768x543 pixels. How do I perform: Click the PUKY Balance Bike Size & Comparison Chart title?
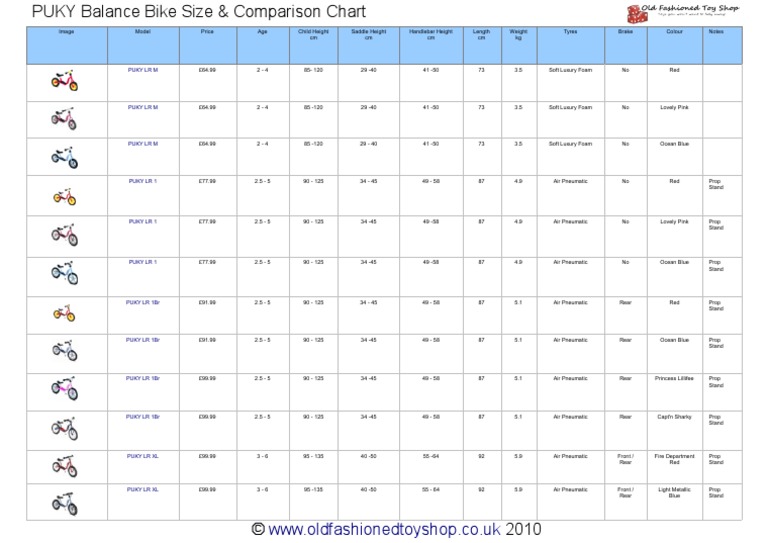click(x=199, y=11)
